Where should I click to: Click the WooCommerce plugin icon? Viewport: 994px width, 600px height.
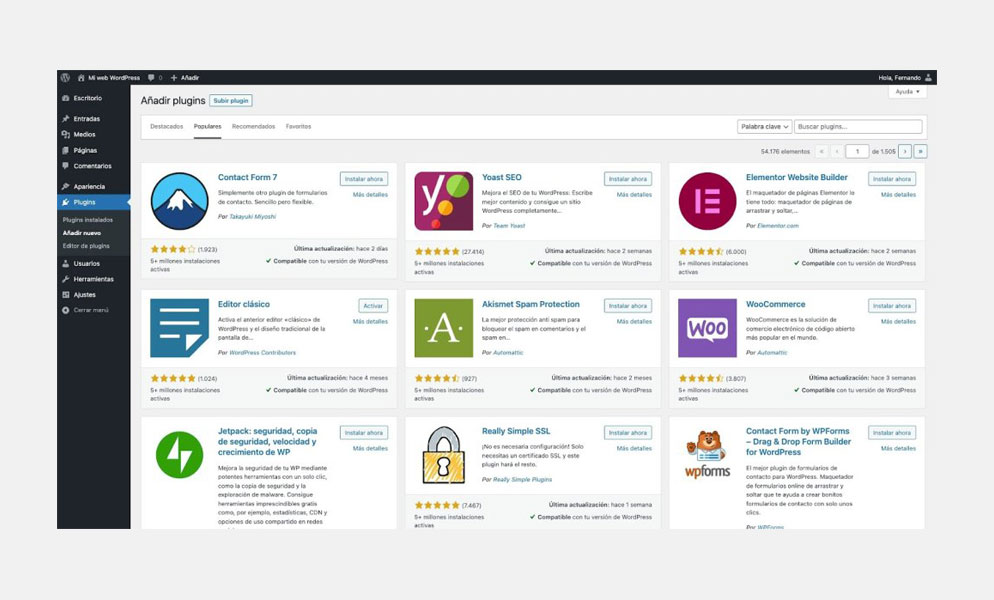pyautogui.click(x=707, y=328)
